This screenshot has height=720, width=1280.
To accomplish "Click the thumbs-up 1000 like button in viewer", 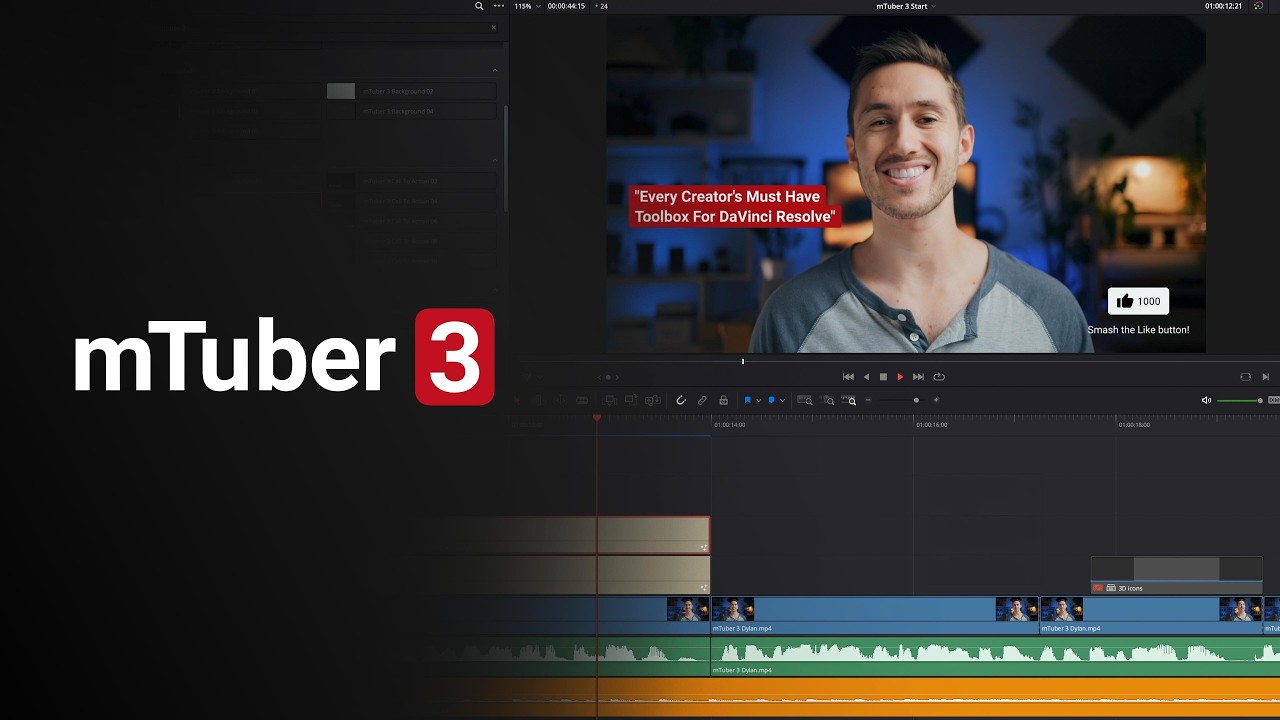I will pyautogui.click(x=1138, y=301).
